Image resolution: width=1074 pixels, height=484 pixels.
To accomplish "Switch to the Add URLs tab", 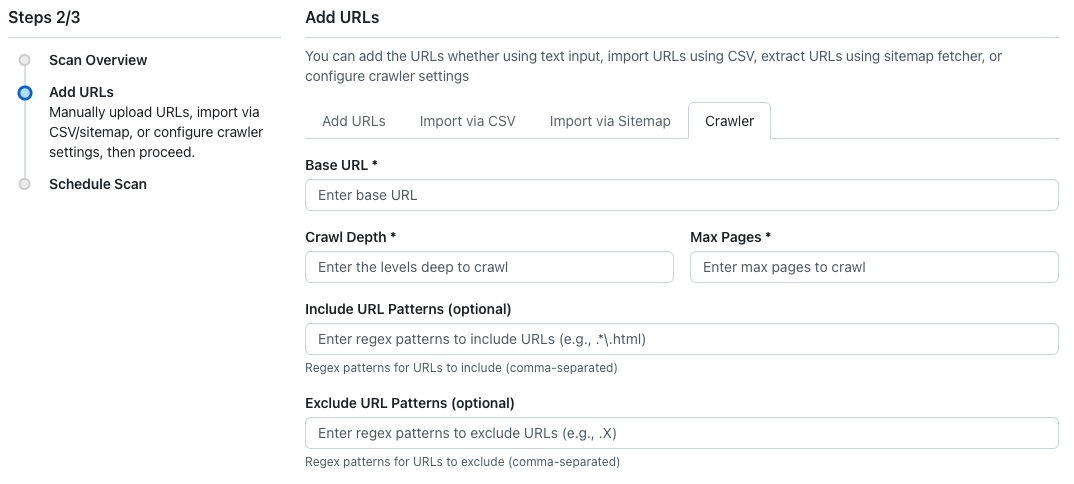I will 353,121.
